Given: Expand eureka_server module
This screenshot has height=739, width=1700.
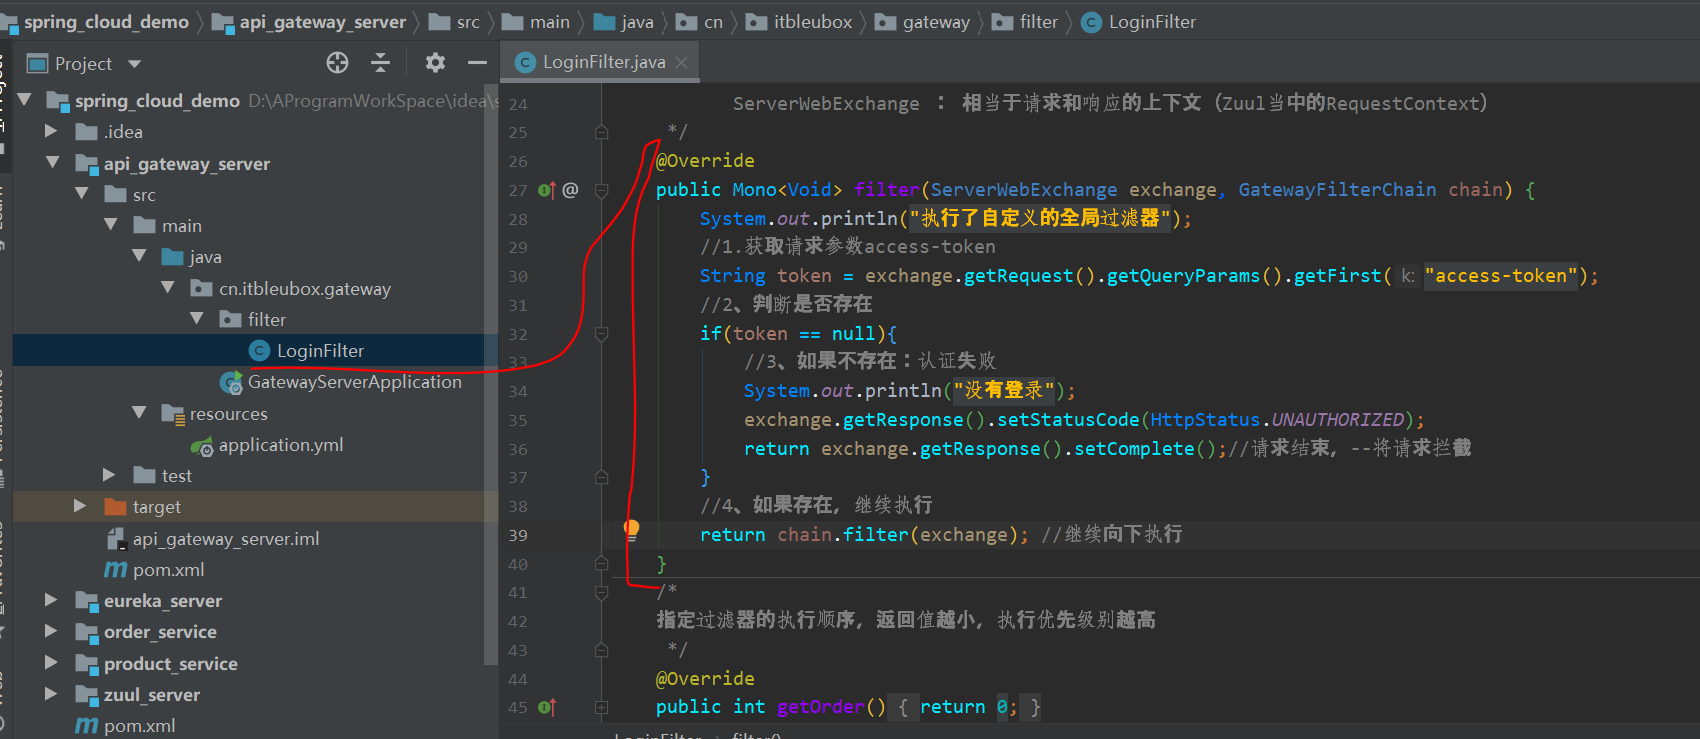Looking at the screenshot, I should [x=52, y=600].
